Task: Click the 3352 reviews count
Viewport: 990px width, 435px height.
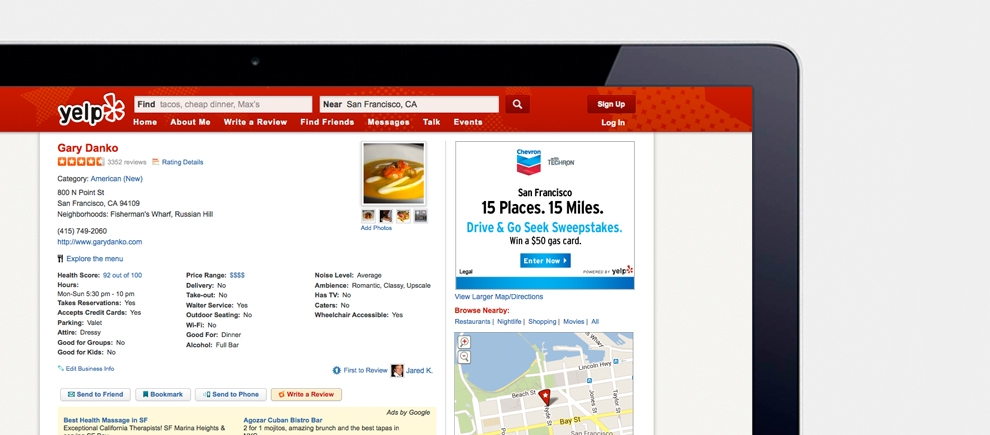Action: (x=127, y=162)
